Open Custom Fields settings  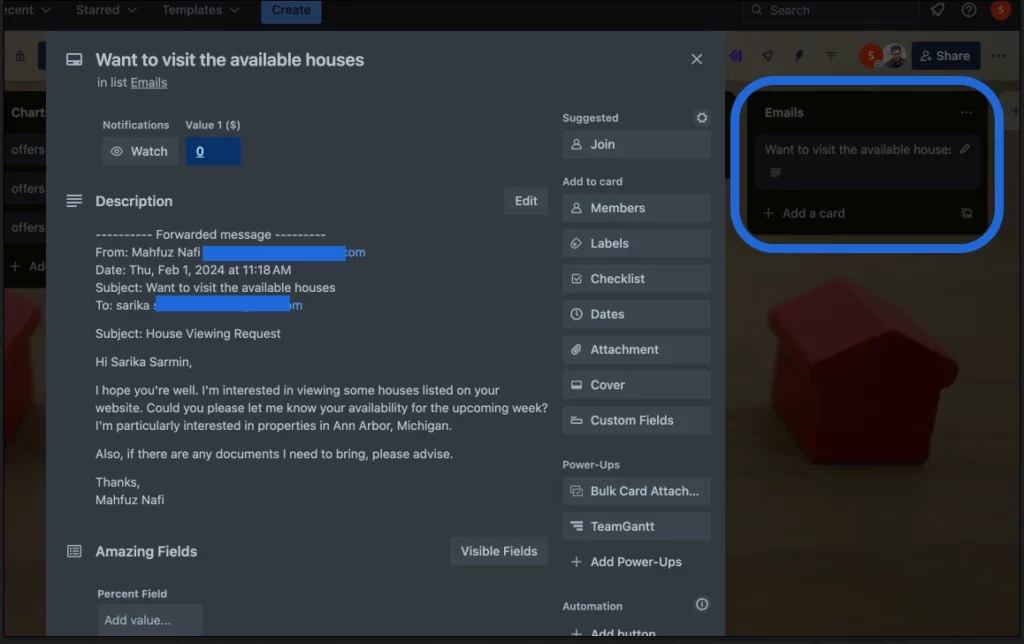636,420
